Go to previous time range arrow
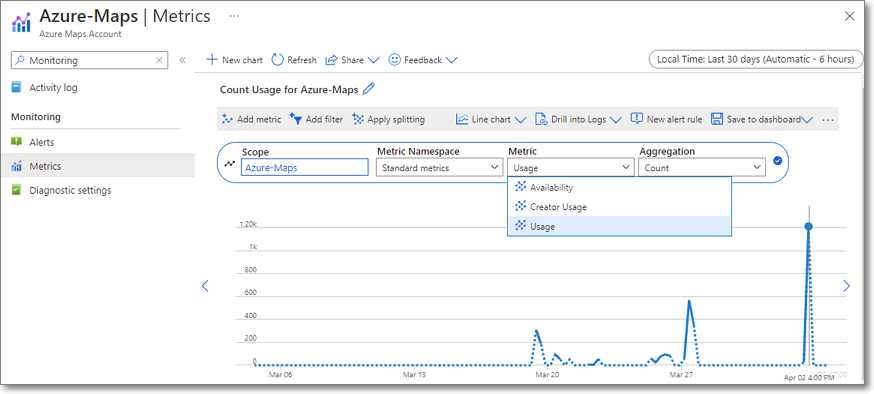874x394 pixels. 205,286
